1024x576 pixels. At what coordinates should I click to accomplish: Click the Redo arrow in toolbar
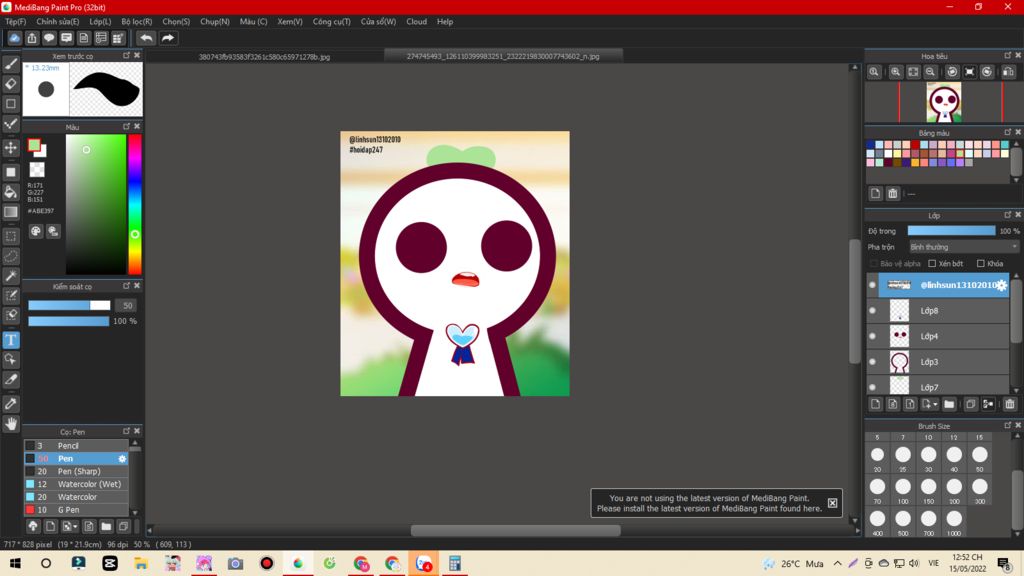(168, 38)
